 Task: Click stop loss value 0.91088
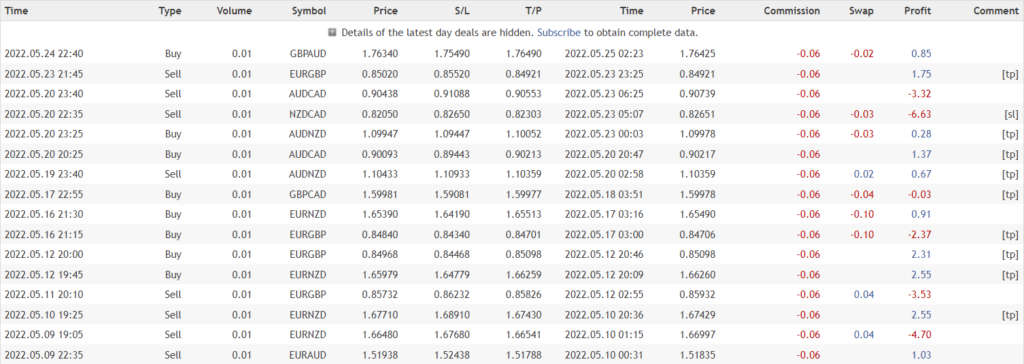[x=451, y=94]
